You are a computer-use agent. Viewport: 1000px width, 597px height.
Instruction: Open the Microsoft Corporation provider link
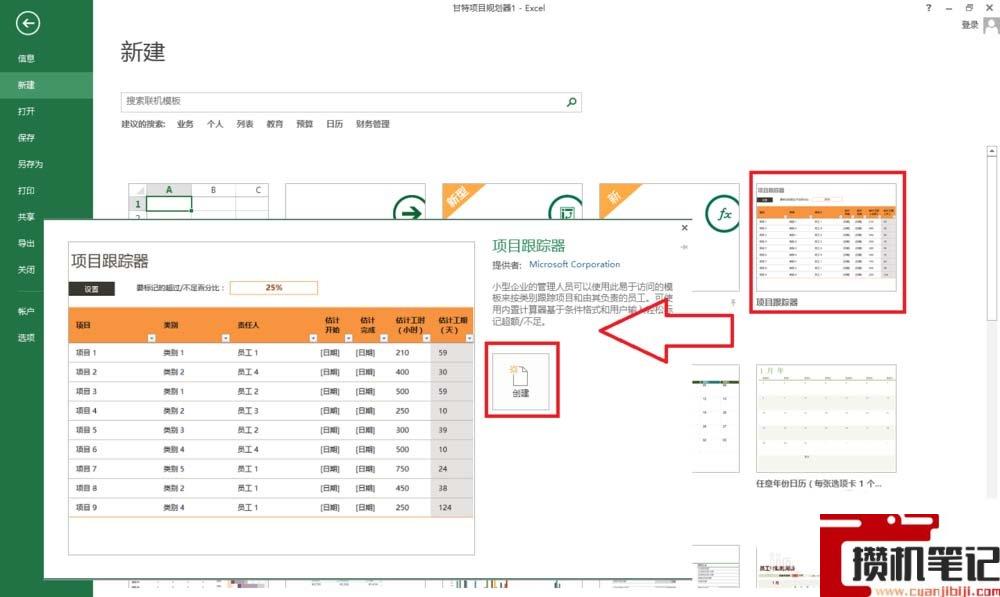(574, 264)
